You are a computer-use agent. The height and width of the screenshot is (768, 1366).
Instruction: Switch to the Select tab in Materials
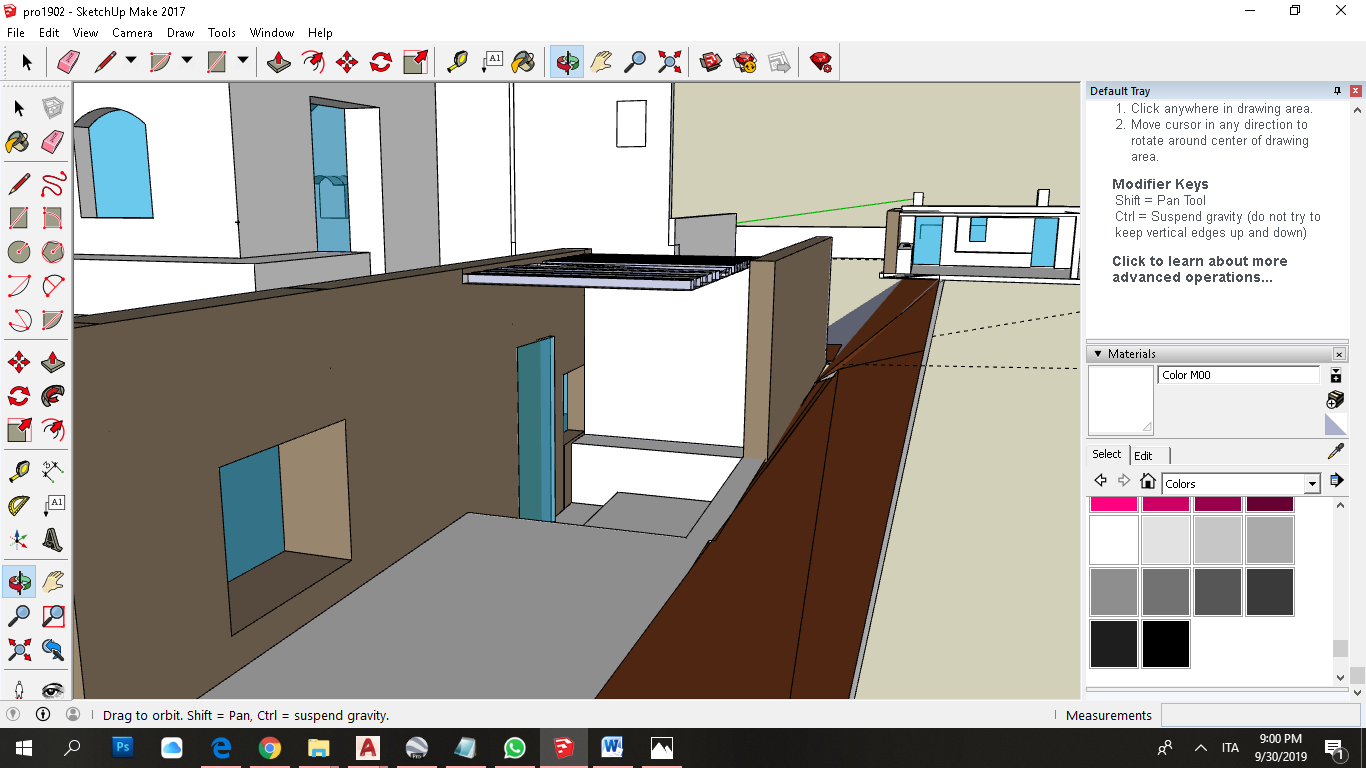[x=1107, y=454]
